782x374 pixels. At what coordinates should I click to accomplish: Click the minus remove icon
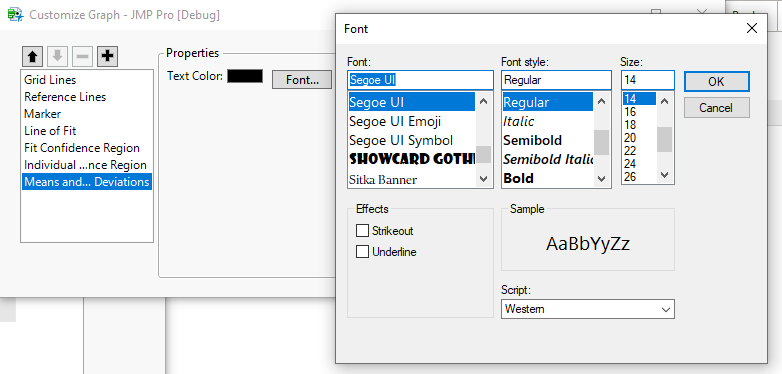[82, 57]
